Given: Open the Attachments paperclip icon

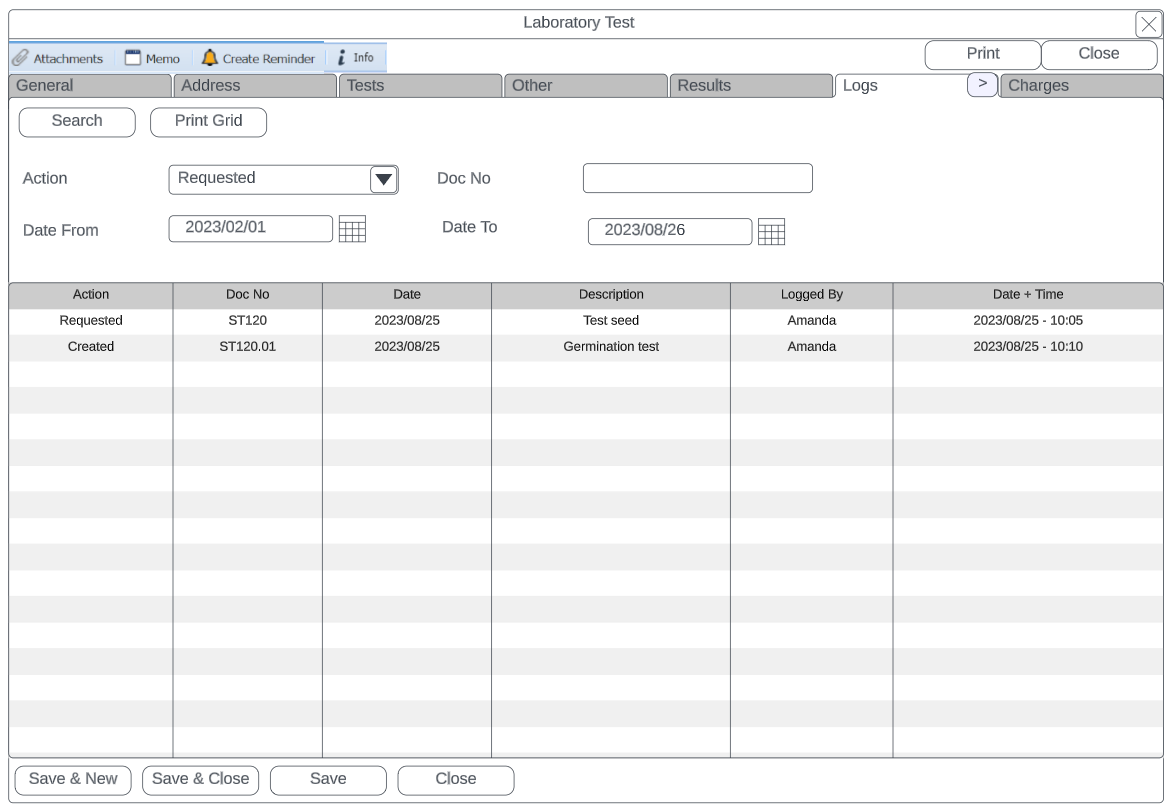Looking at the screenshot, I should coord(21,58).
